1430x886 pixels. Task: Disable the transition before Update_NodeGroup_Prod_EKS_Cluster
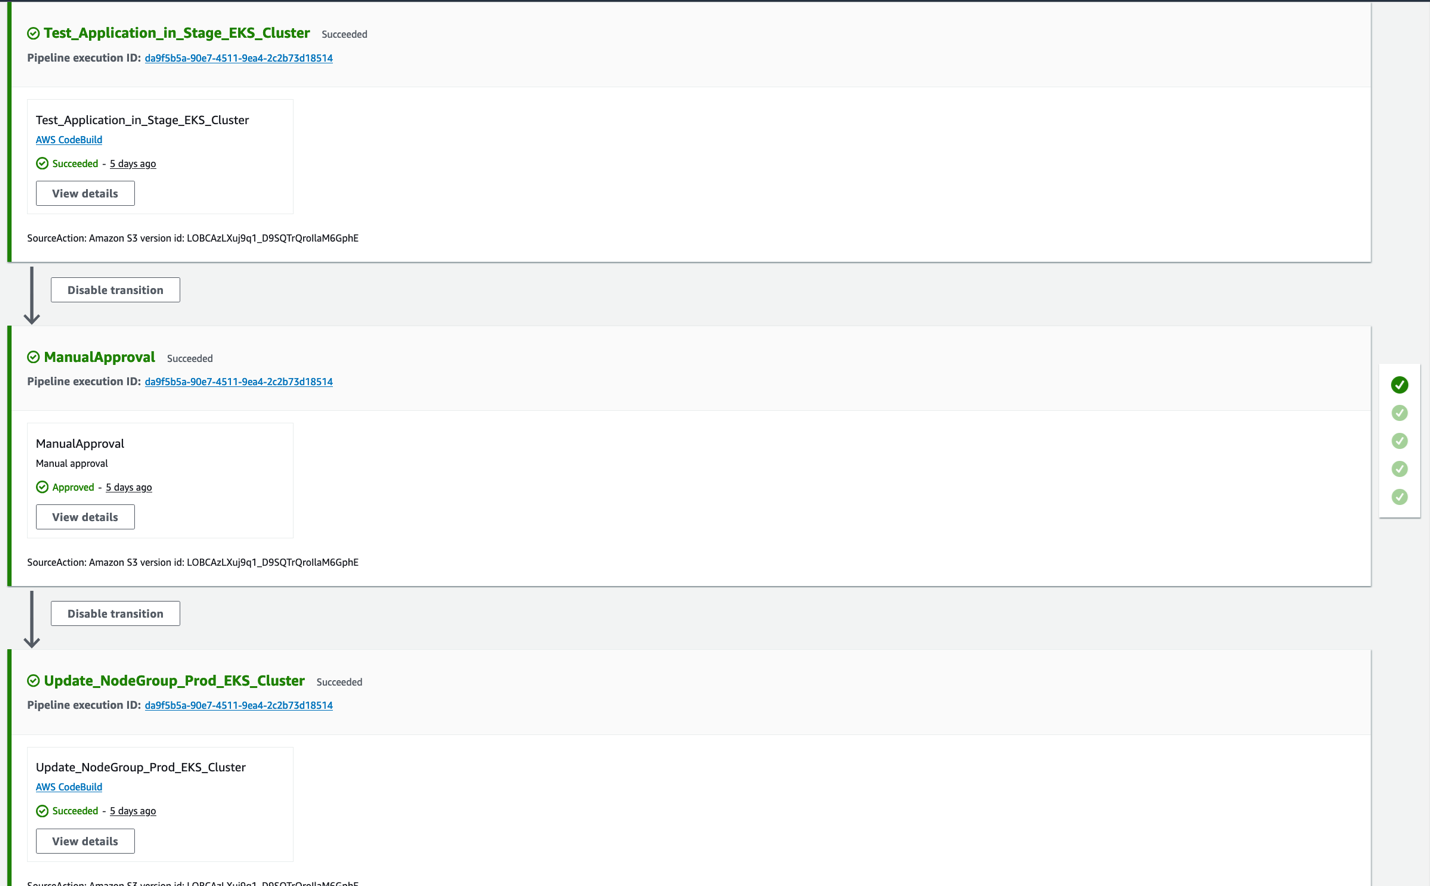point(115,612)
